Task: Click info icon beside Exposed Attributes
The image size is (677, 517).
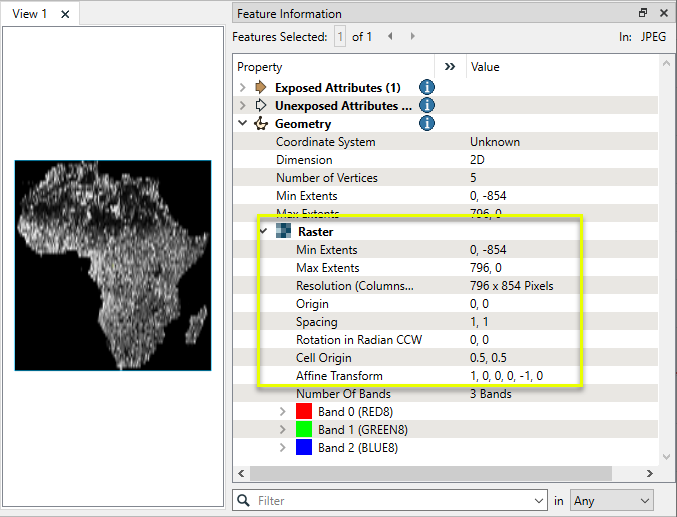Action: [427, 88]
